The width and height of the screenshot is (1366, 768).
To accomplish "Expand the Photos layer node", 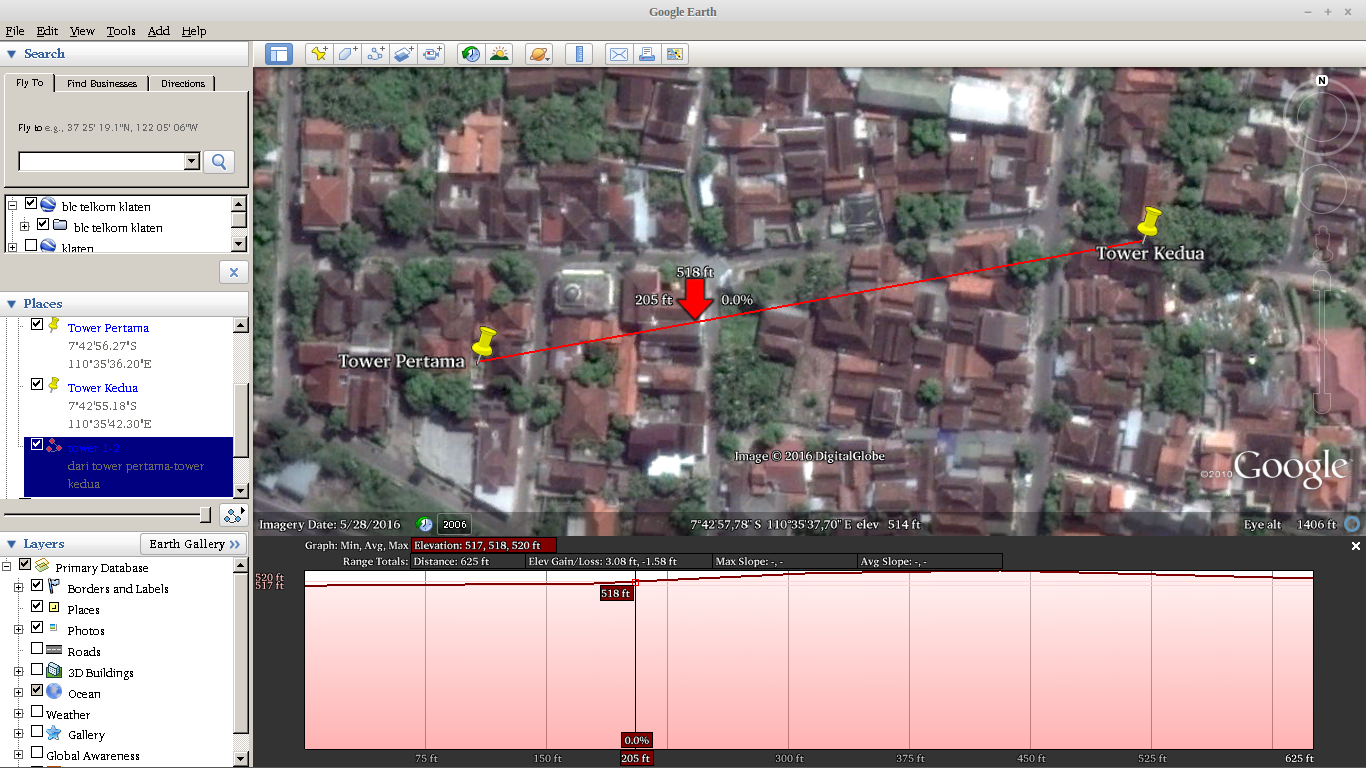I will click(x=18, y=629).
